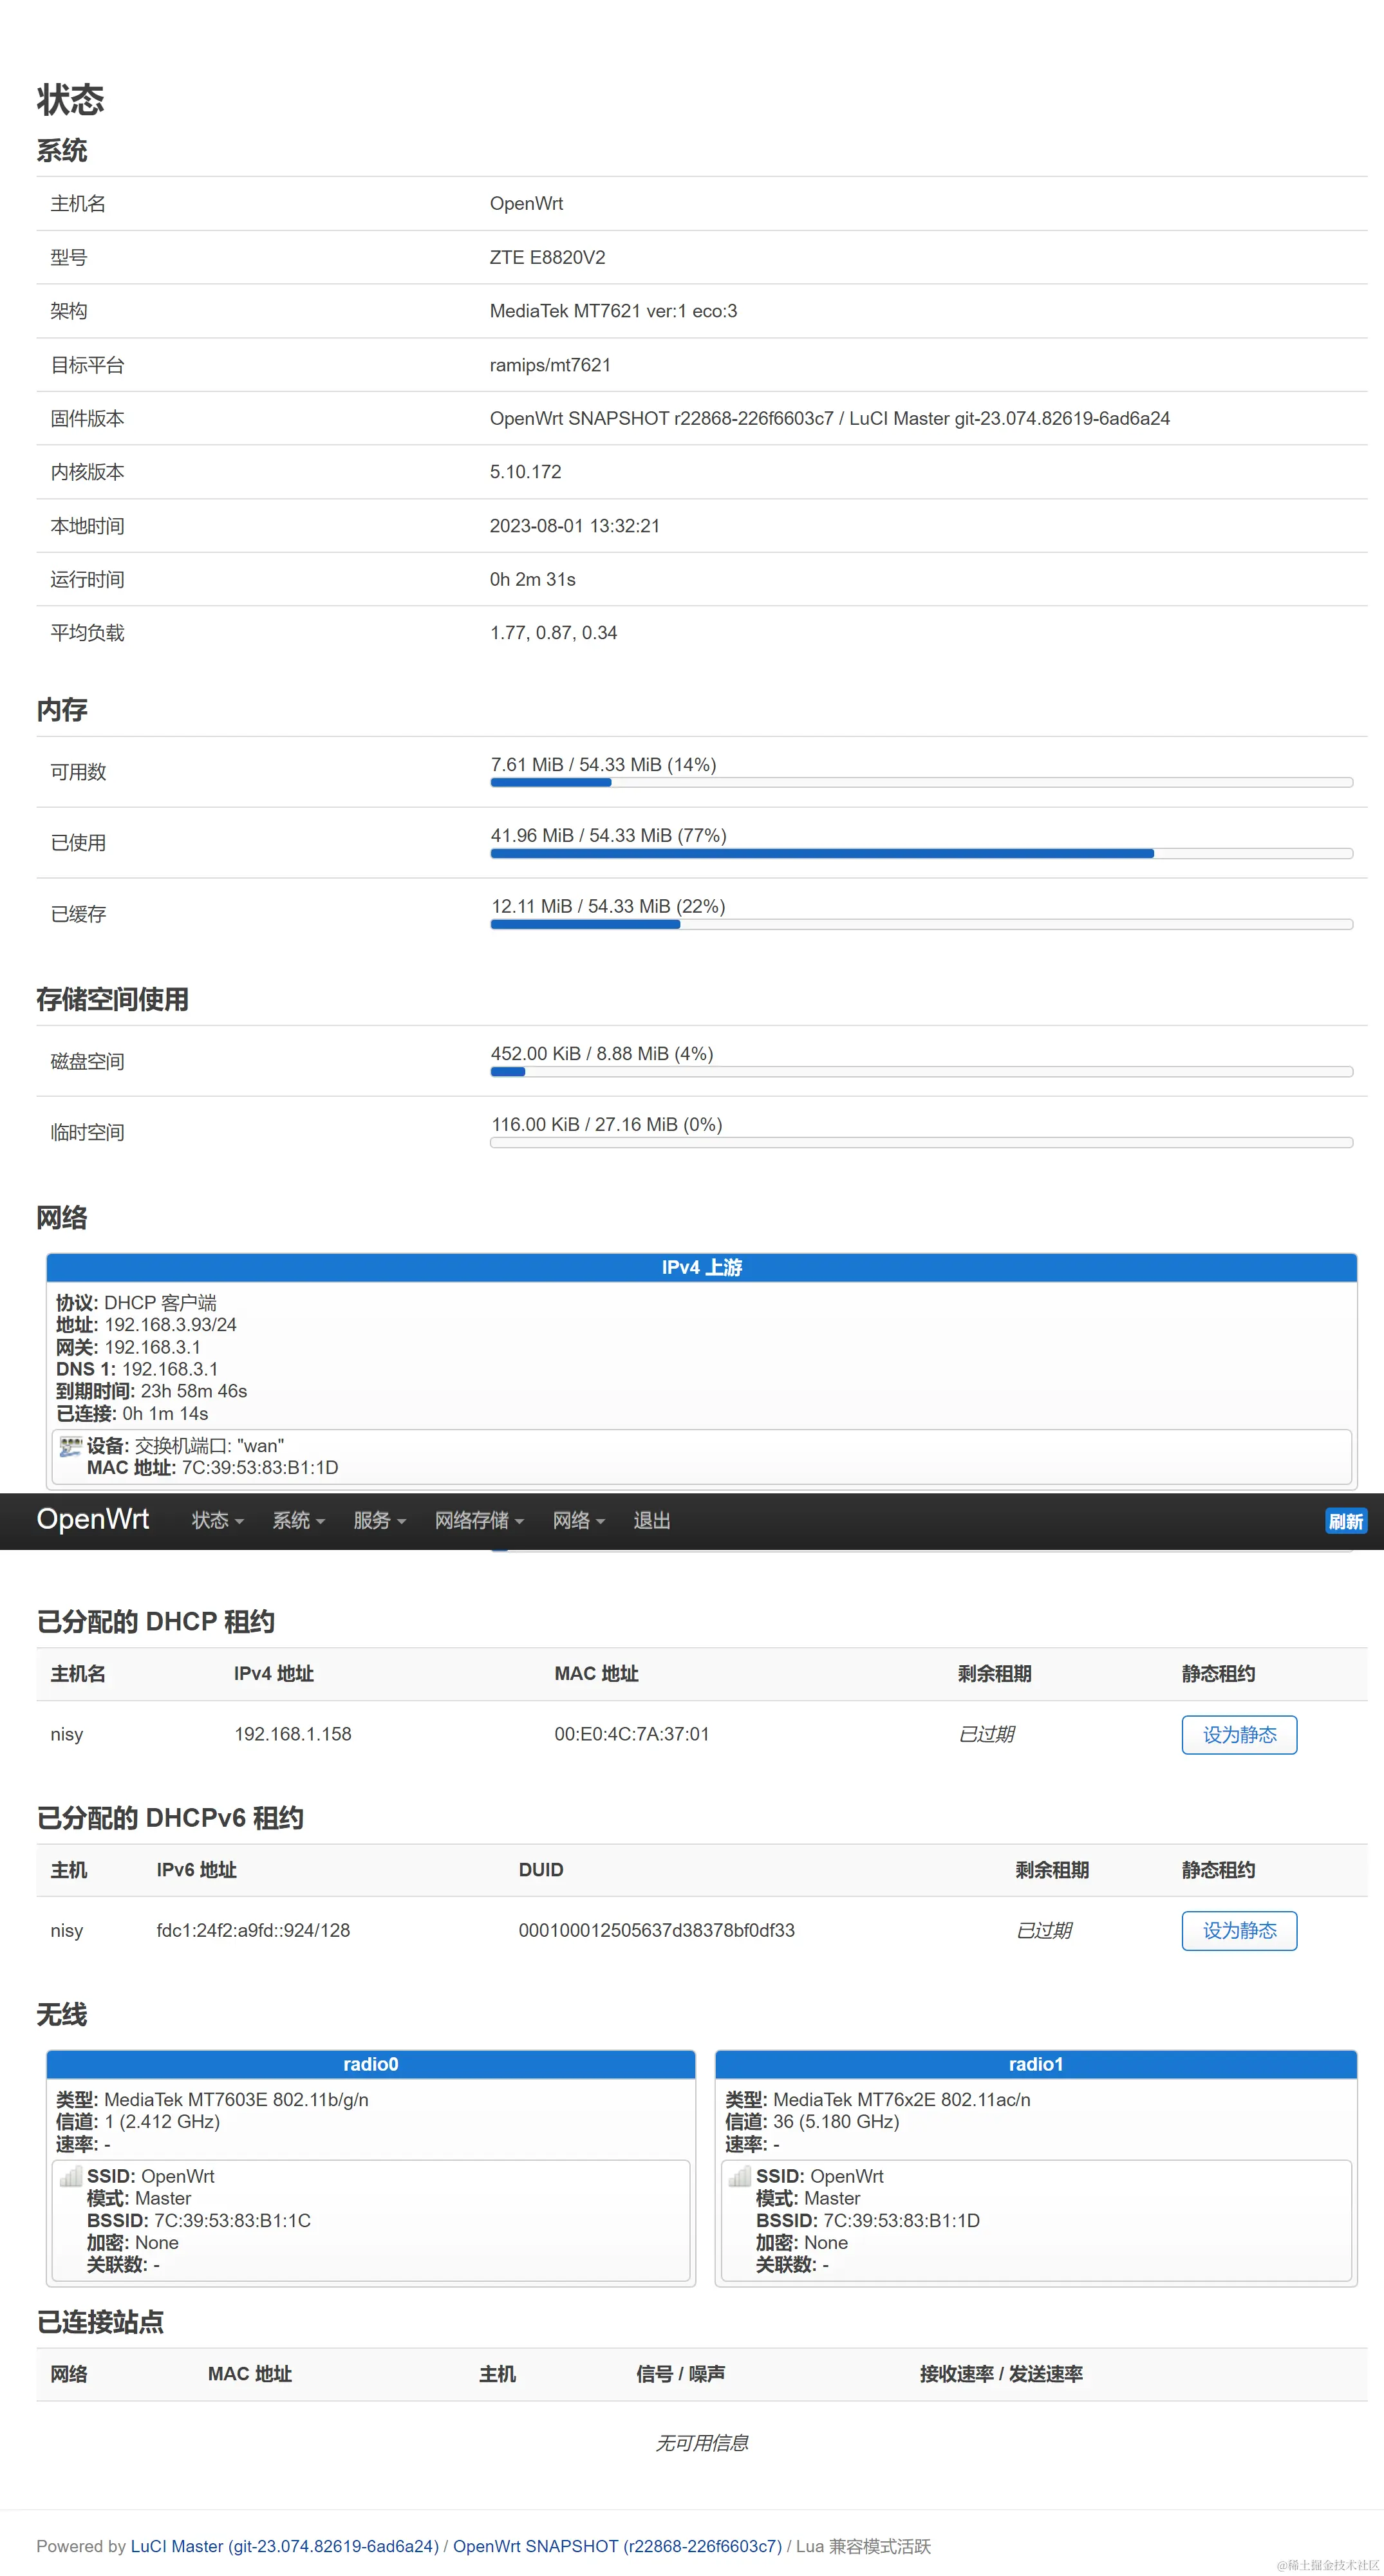Click the 磁盘空间 usage progress bar
1384x2576 pixels.
921,1072
